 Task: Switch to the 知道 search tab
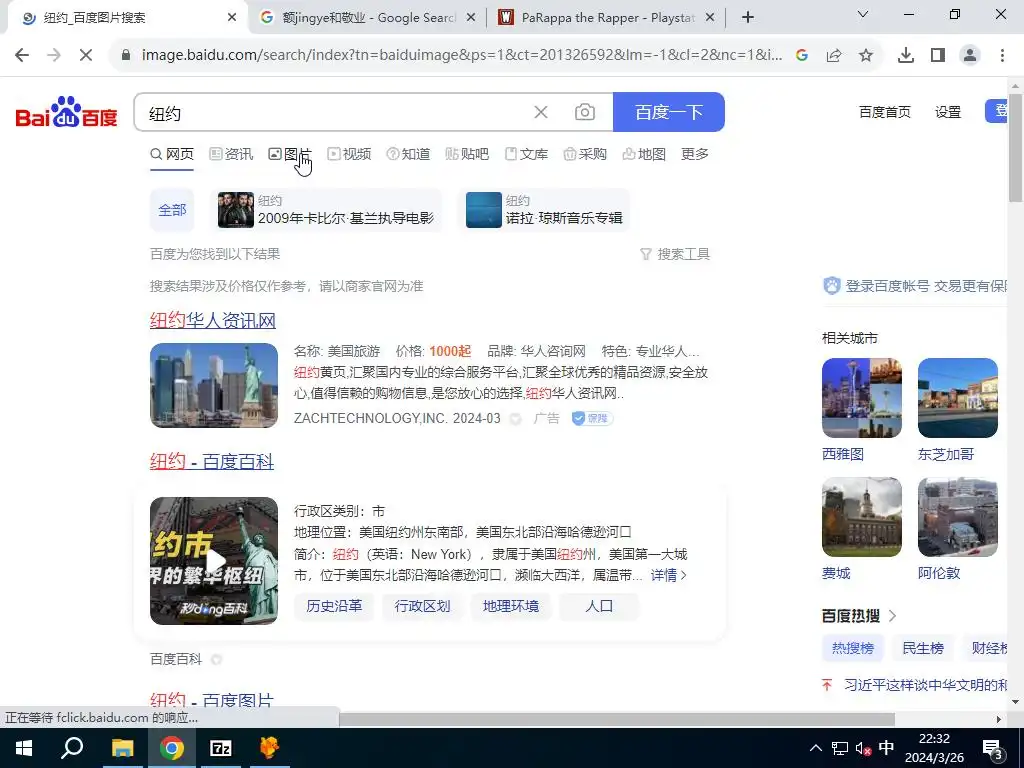click(408, 154)
